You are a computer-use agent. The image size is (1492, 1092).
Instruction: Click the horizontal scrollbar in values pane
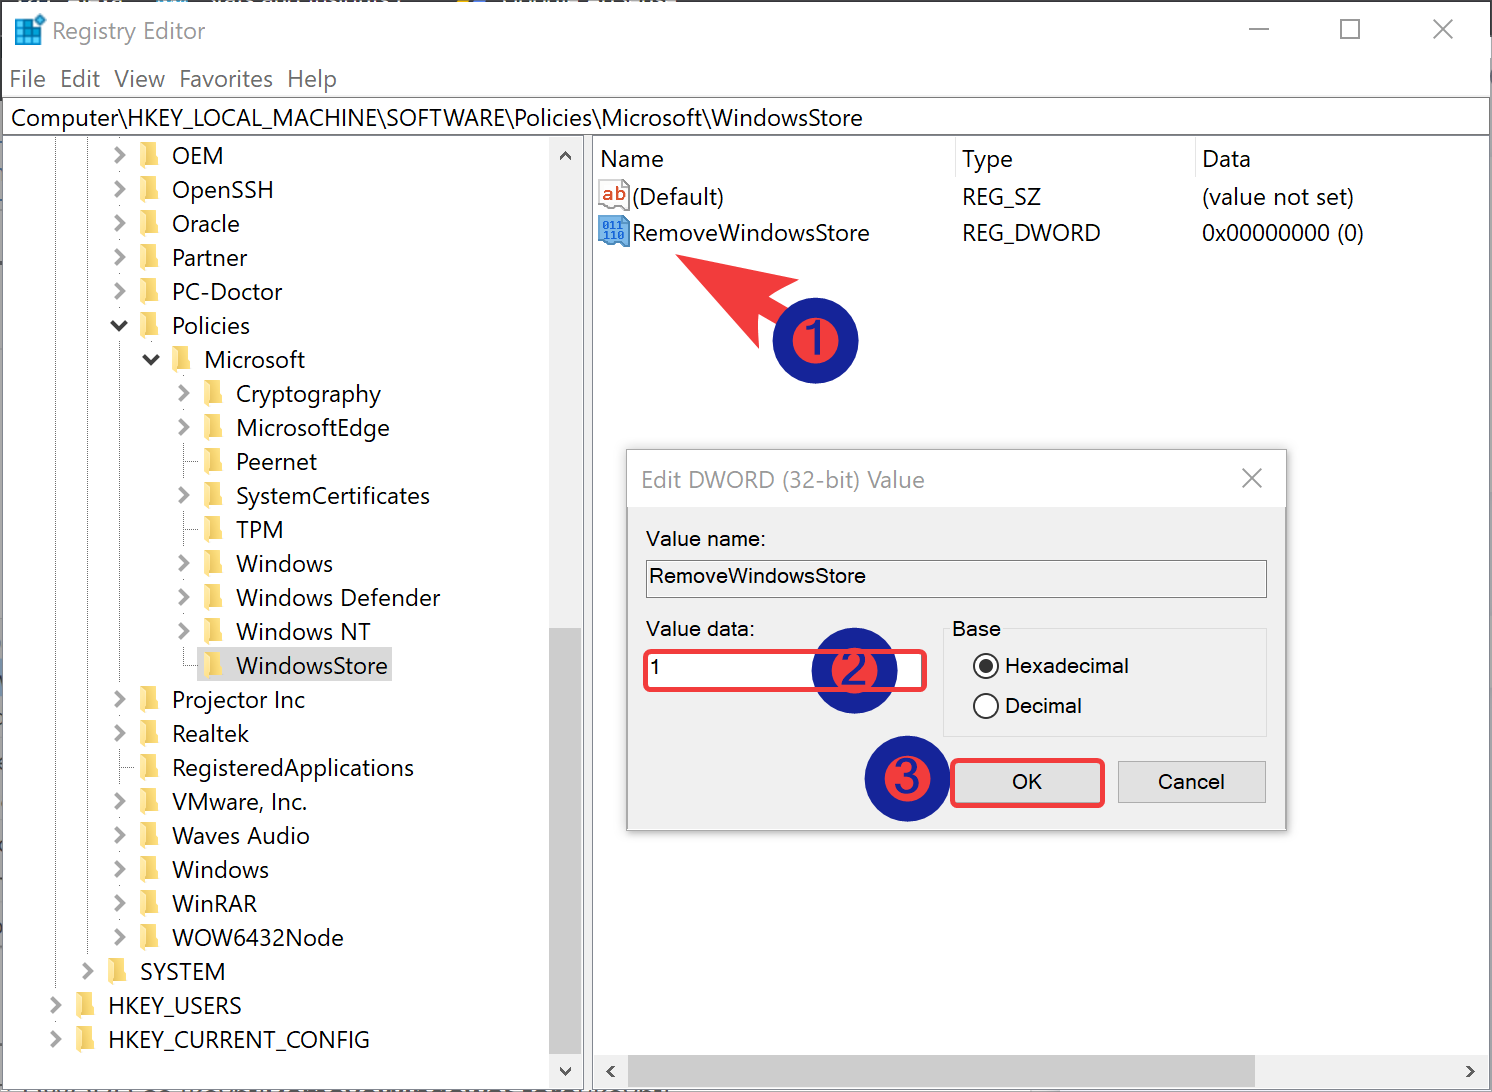coord(940,1071)
